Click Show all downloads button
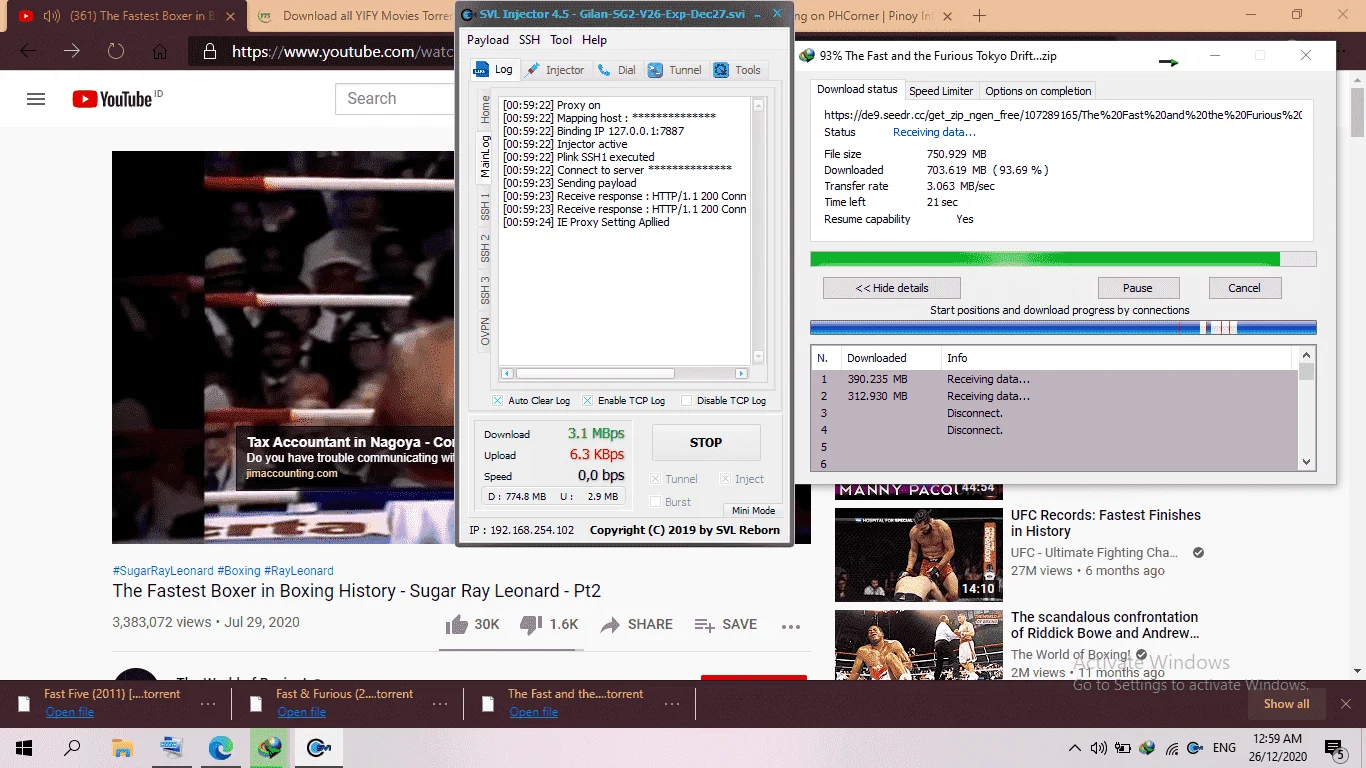1366x768 pixels. pos(1286,704)
